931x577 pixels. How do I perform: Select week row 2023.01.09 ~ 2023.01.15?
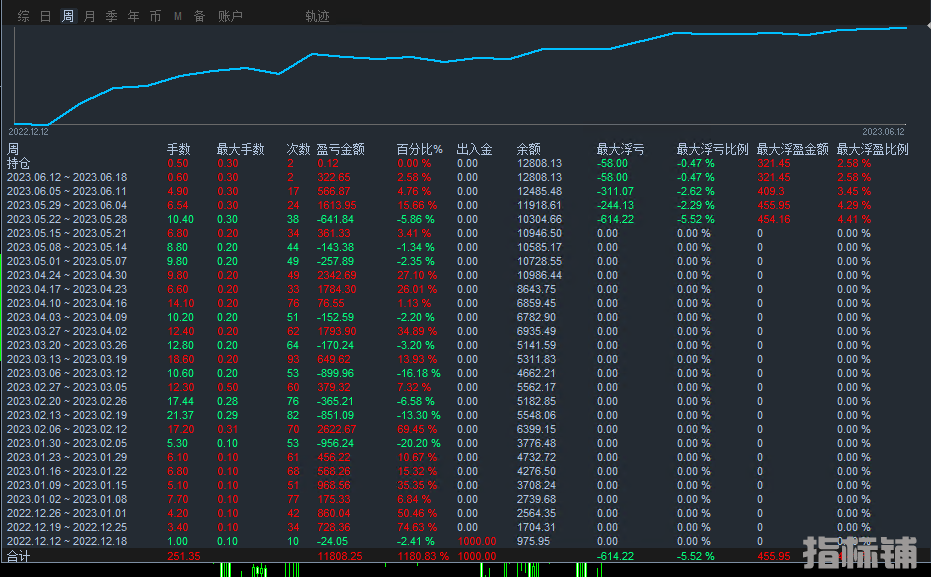(x=67, y=485)
